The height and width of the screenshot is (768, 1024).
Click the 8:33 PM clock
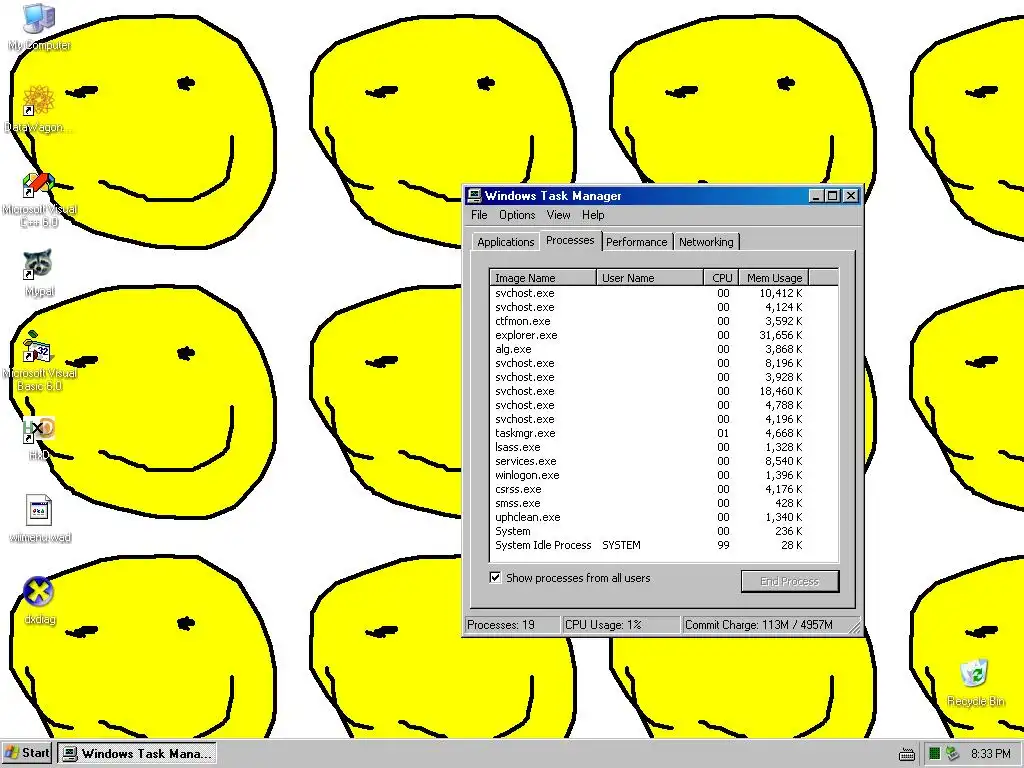pos(990,754)
